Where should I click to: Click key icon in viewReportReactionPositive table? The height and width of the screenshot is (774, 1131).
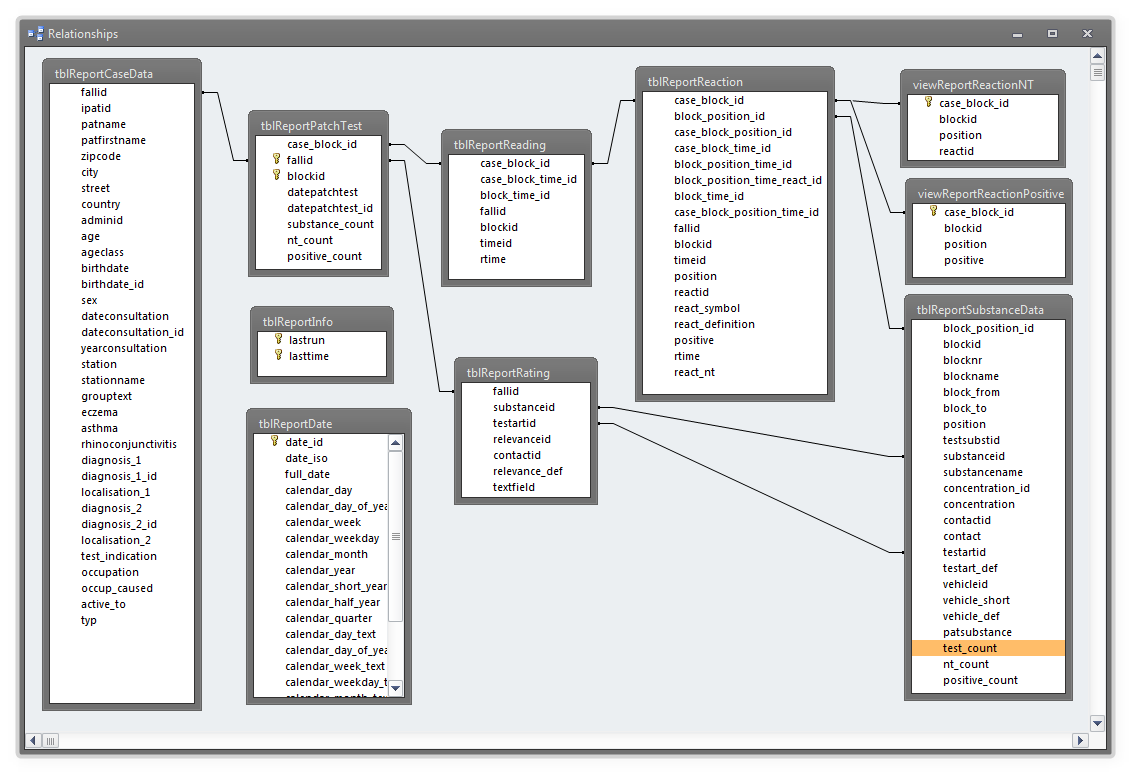933,212
